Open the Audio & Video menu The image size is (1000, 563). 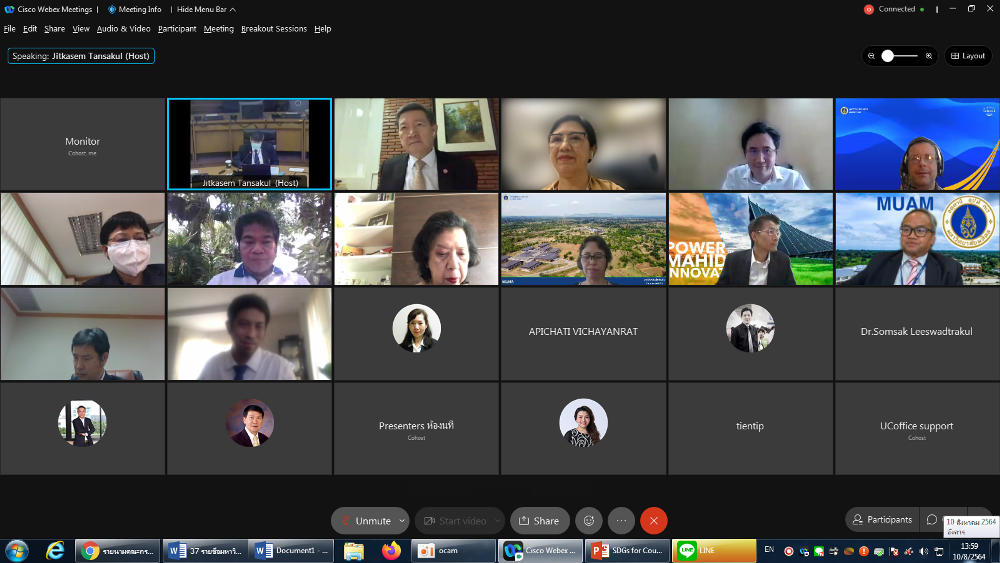coord(123,29)
